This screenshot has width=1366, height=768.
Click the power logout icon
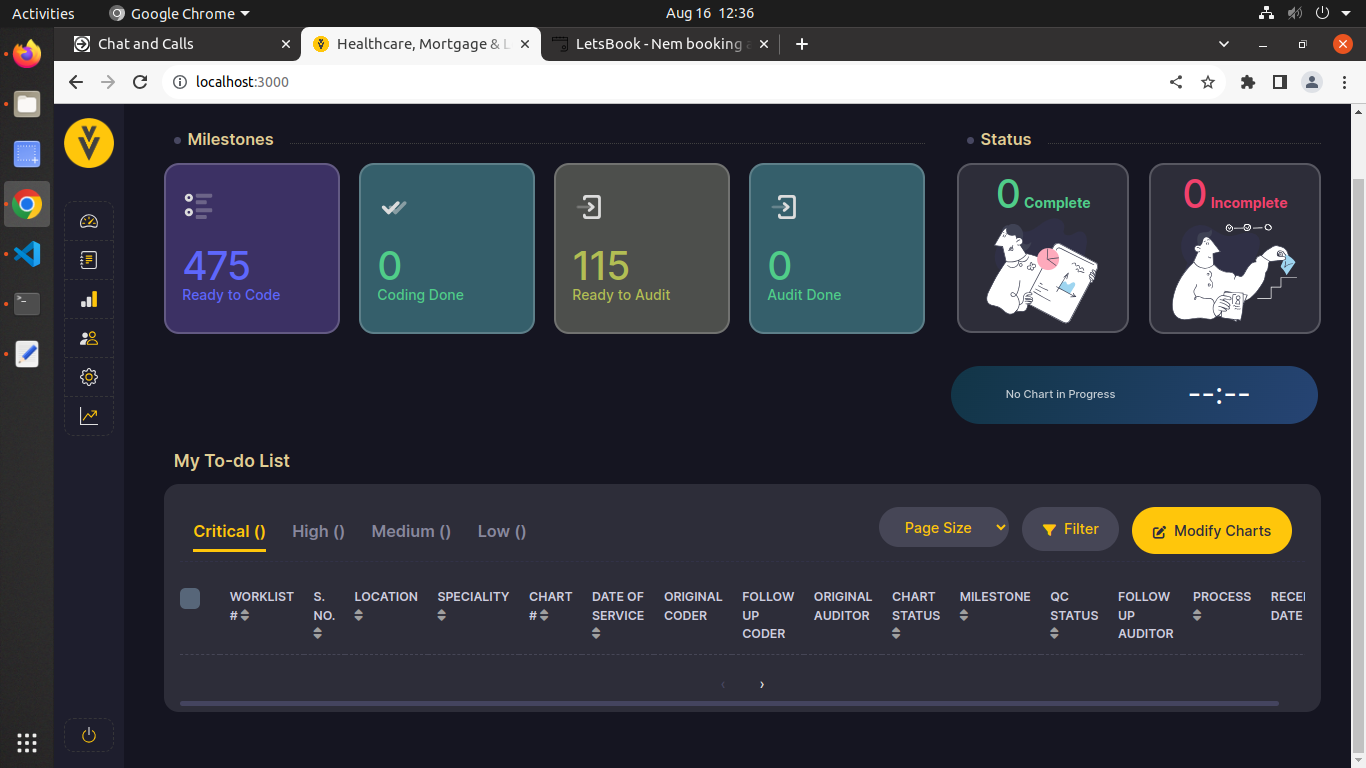(89, 735)
